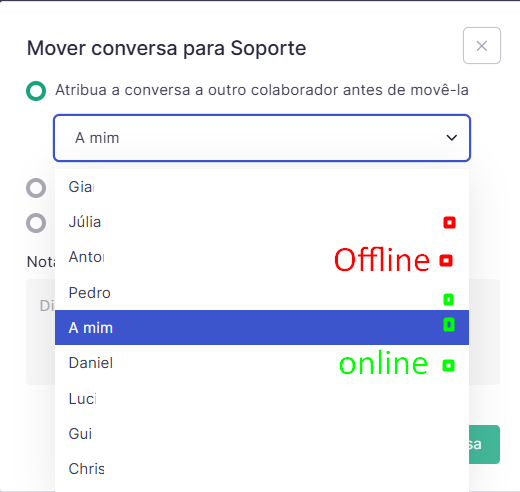Image resolution: width=520 pixels, height=492 pixels.
Task: Select Chris in the dropdown list
Action: (262, 469)
